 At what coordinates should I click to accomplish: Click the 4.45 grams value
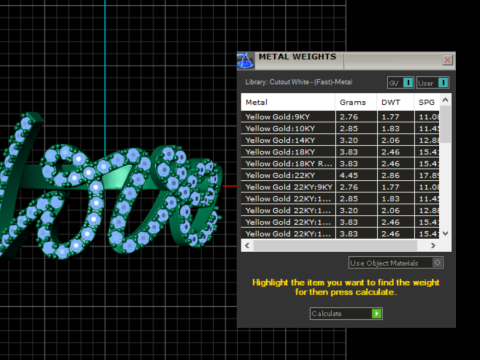349,175
